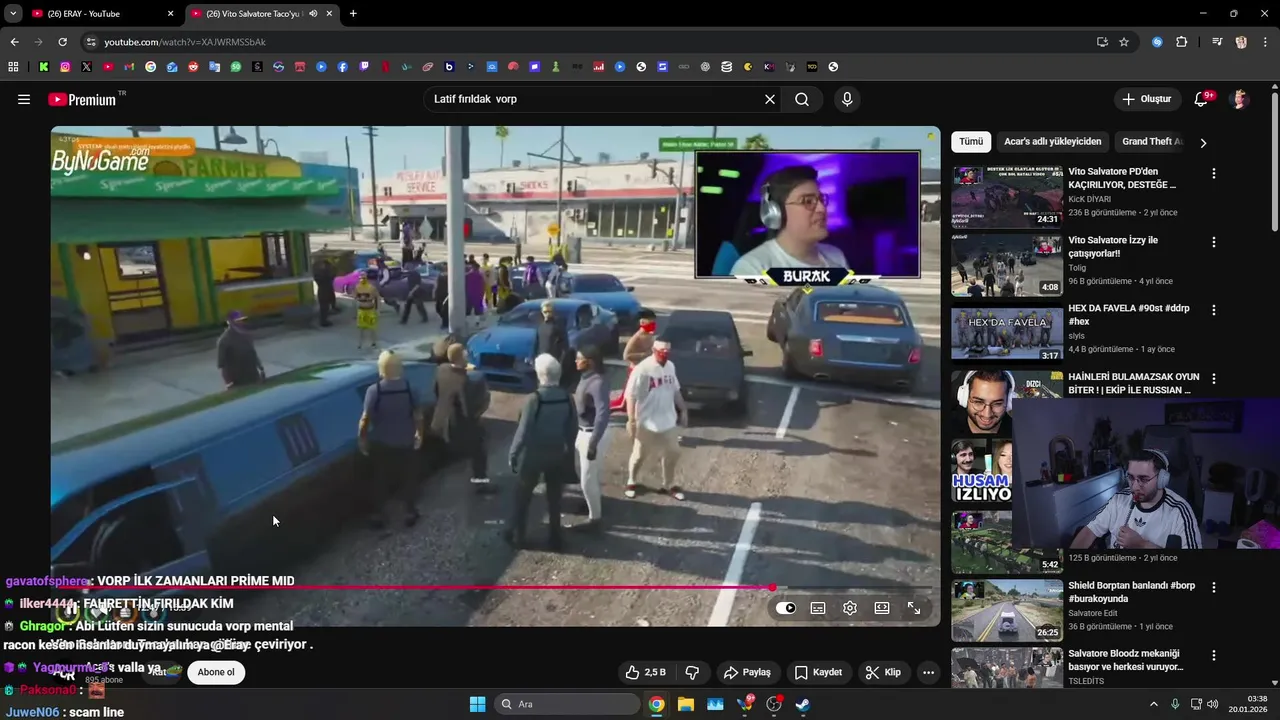Viewport: 1280px width, 720px height.
Task: Click the Shield Borptan 26:25 thumbnail
Action: [x=1007, y=610]
